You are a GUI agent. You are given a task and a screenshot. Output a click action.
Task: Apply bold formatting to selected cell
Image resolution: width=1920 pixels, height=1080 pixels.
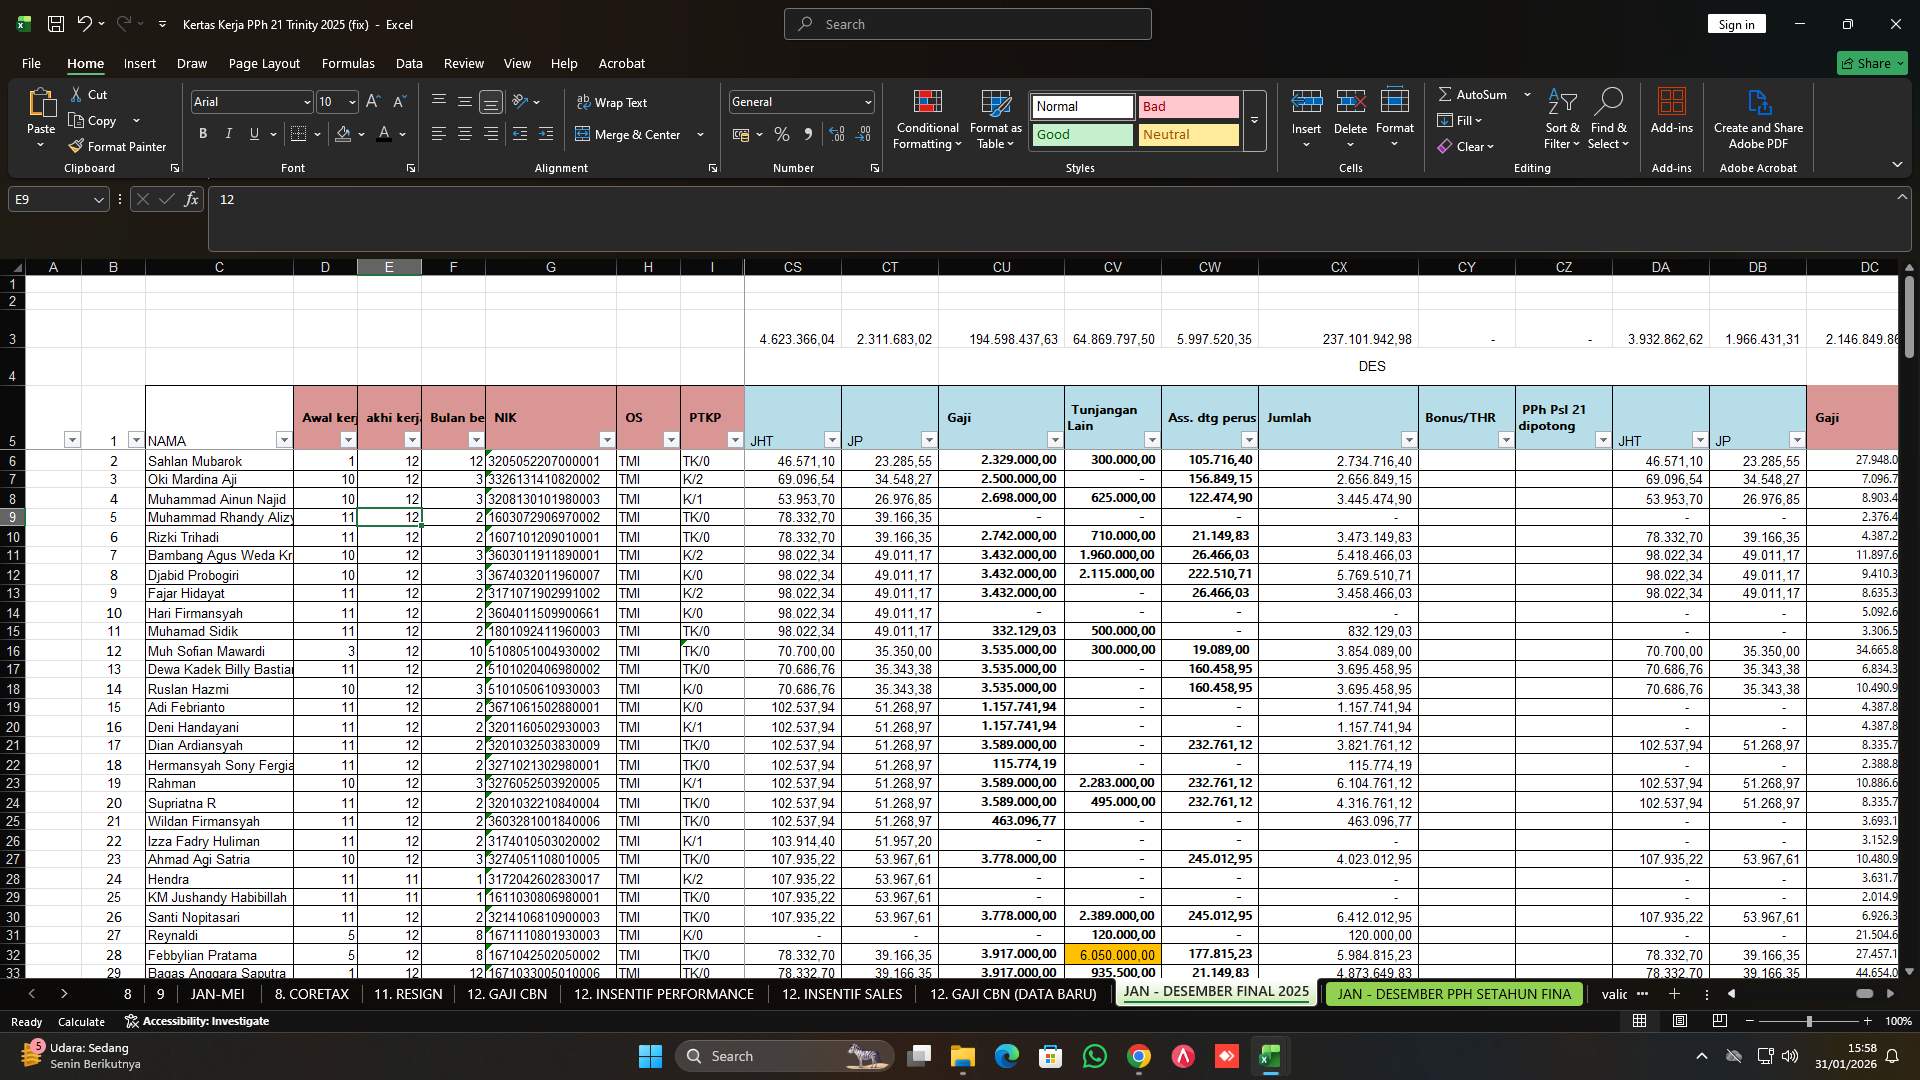pos(202,133)
